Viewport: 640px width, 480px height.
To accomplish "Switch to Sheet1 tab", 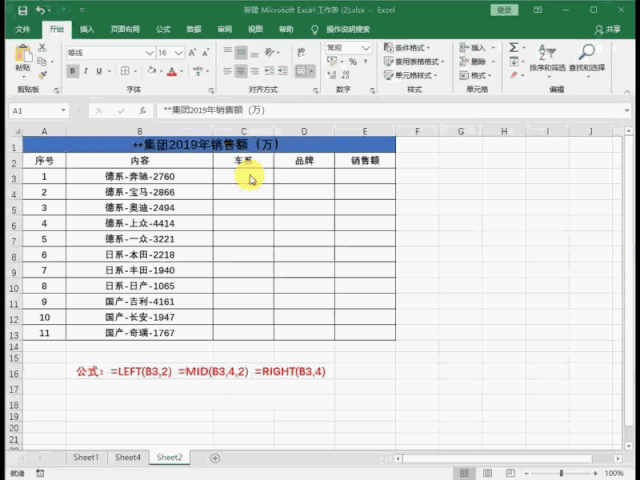I will (x=86, y=458).
